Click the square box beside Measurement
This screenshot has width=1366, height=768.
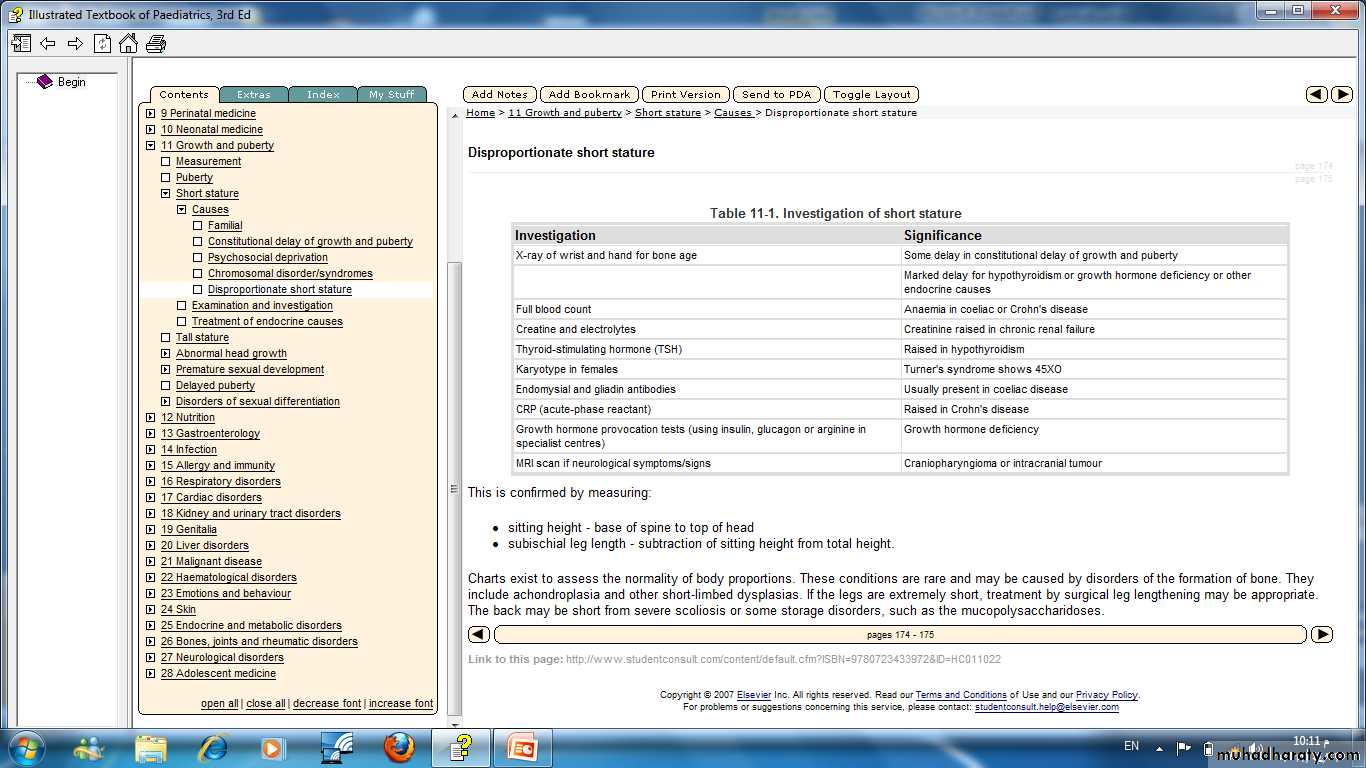tap(166, 162)
